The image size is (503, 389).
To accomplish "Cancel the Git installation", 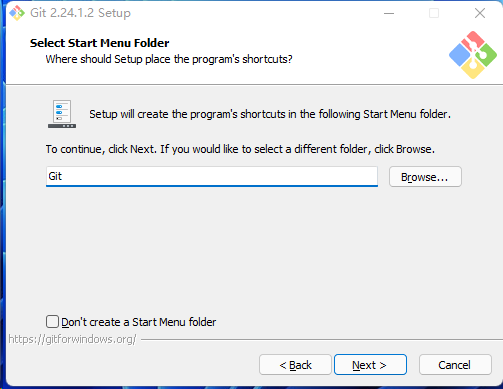I will [x=455, y=365].
